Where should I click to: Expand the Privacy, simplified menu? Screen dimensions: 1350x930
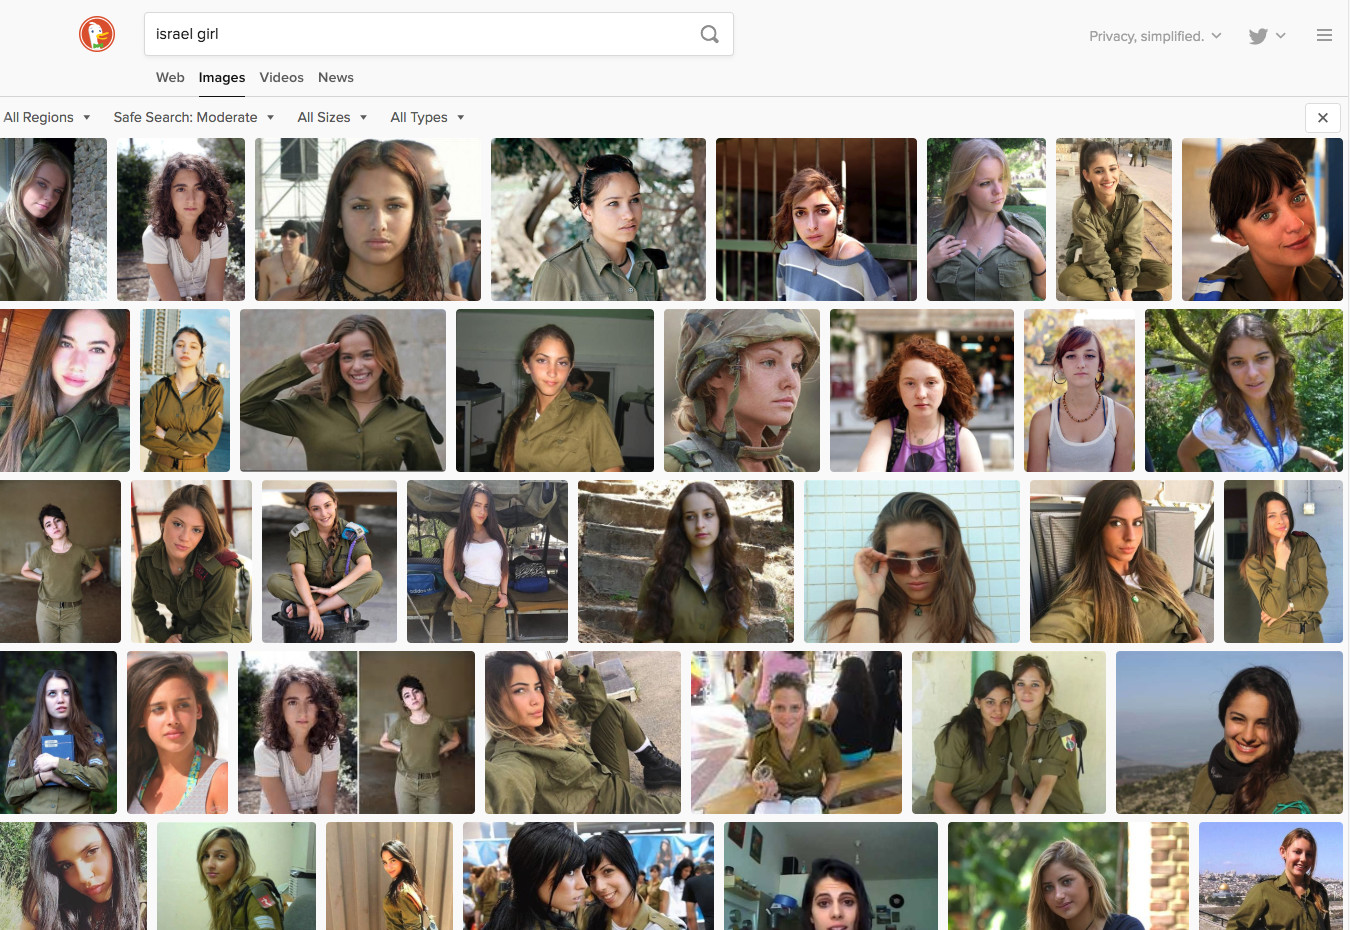[x=1154, y=36]
